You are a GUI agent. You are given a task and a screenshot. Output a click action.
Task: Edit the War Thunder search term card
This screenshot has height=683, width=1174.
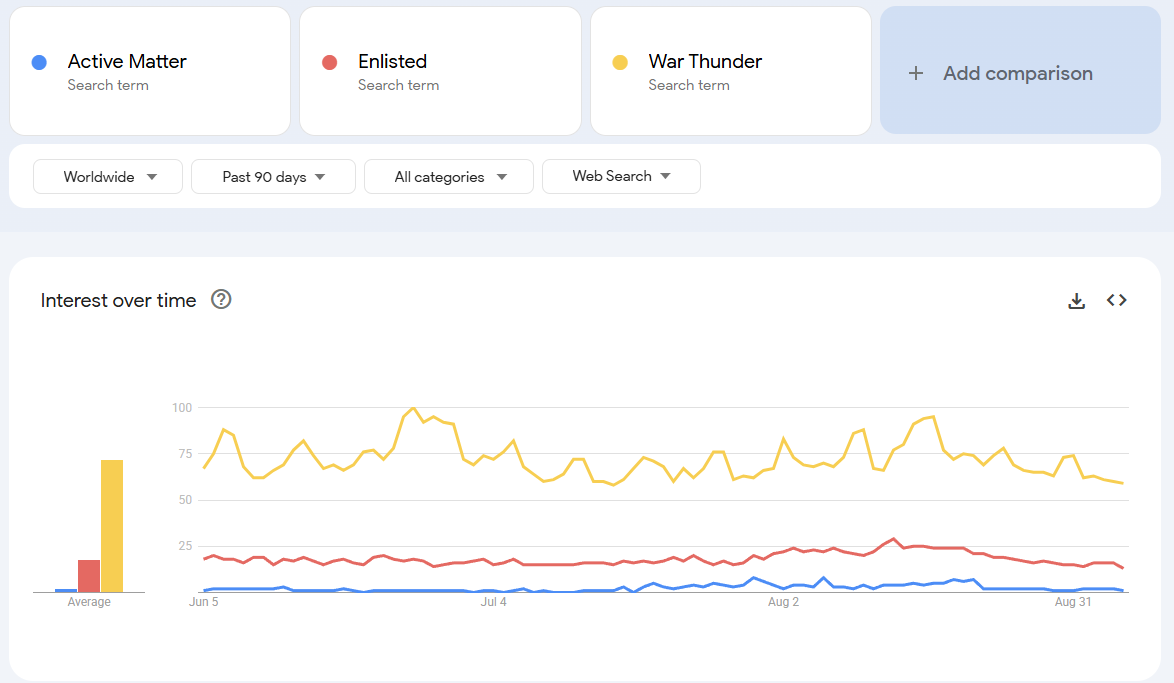coord(731,71)
